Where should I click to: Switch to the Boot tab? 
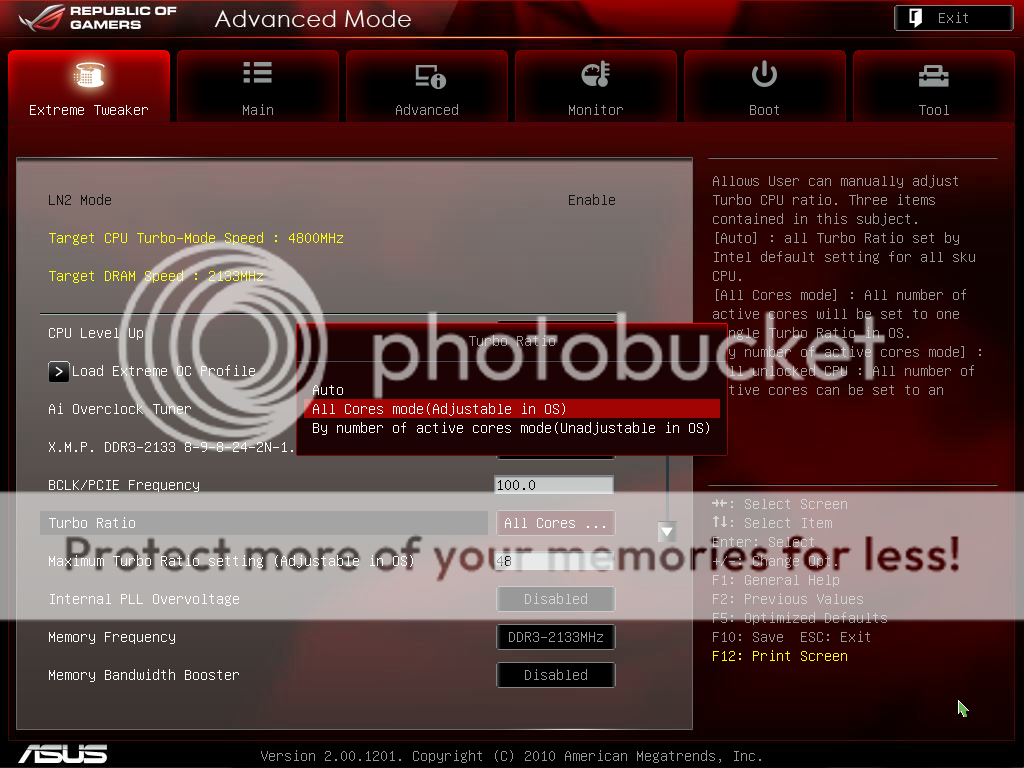pyautogui.click(x=765, y=86)
